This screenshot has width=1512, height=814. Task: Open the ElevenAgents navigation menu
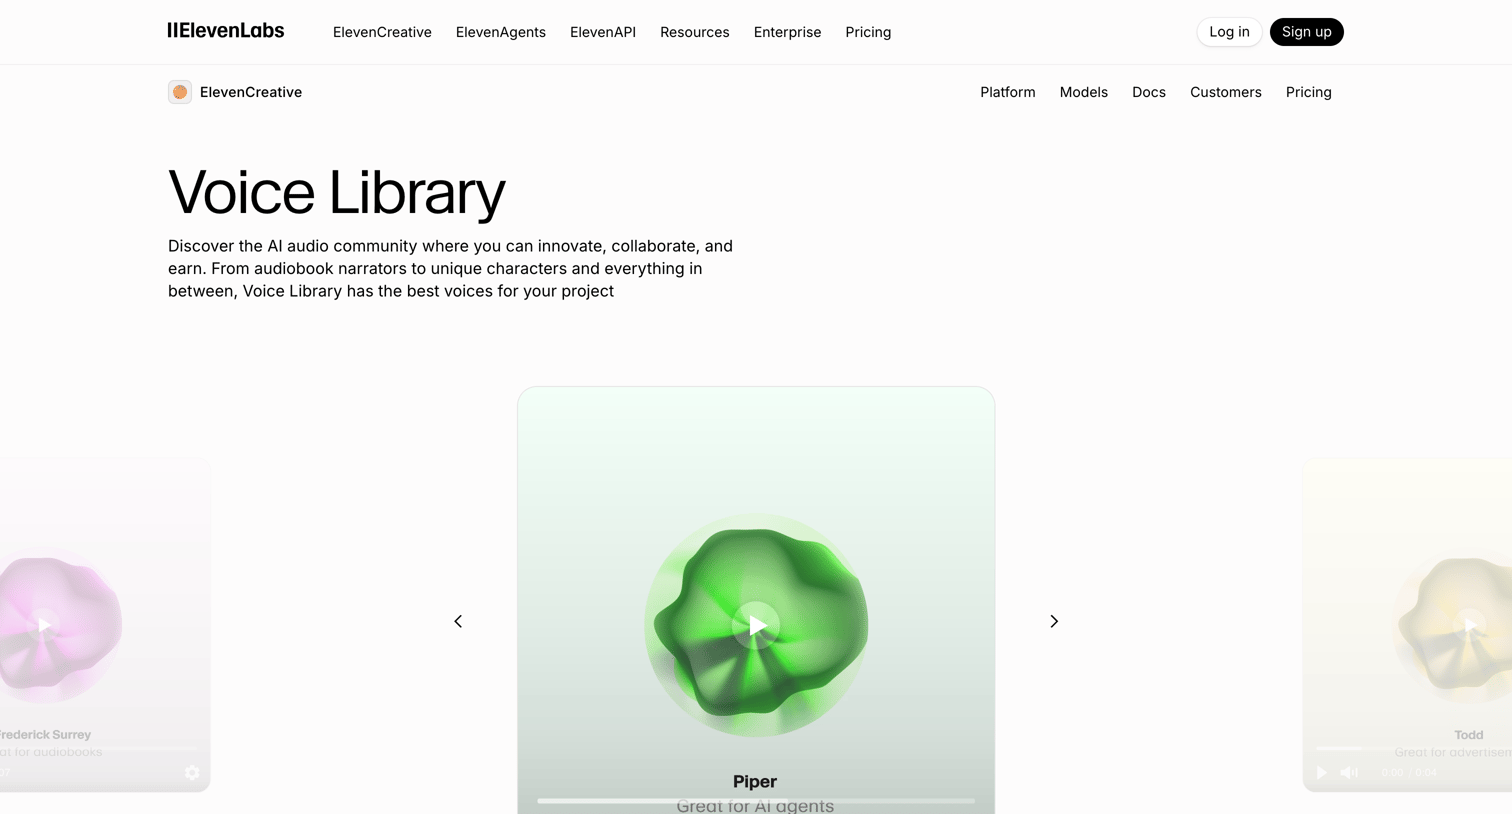tap(501, 32)
